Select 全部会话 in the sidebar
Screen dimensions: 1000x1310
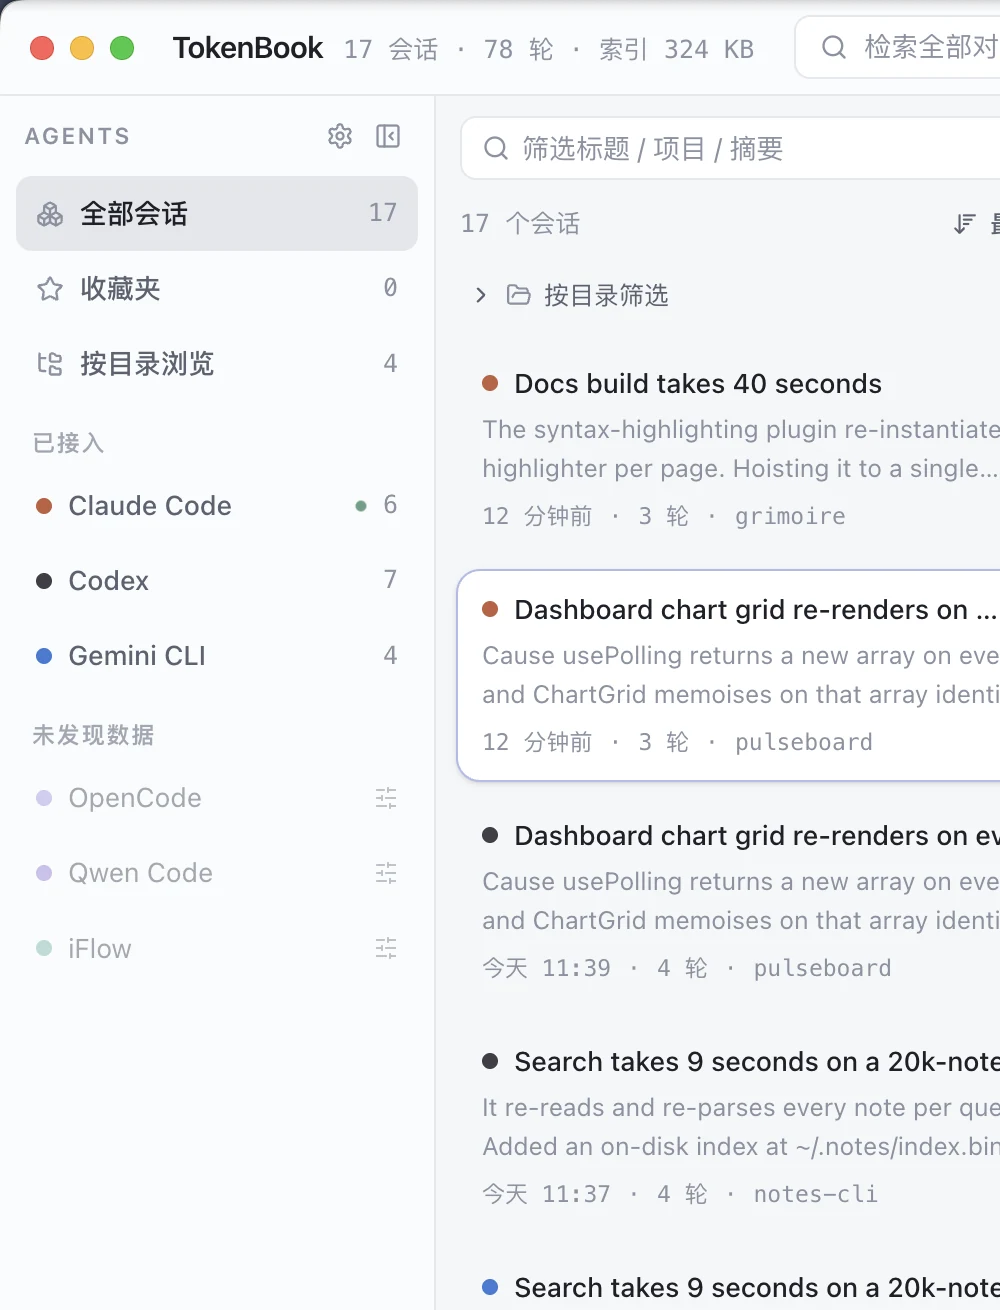217,214
